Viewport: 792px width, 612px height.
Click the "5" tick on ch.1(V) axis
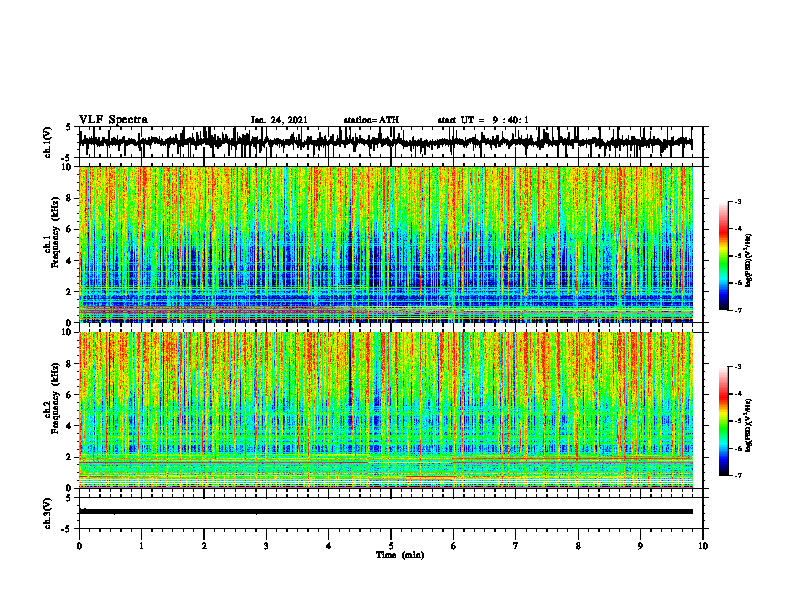(68, 128)
